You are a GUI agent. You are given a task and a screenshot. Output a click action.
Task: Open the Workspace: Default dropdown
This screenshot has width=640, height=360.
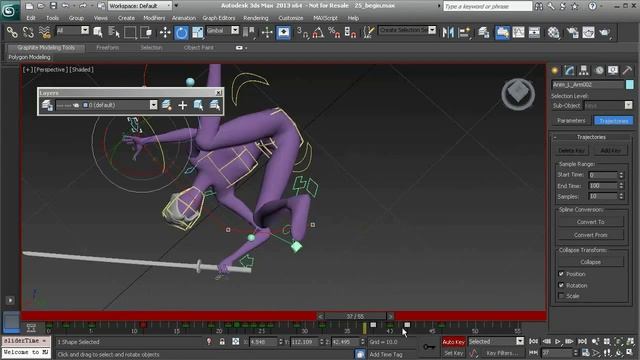[x=140, y=6]
